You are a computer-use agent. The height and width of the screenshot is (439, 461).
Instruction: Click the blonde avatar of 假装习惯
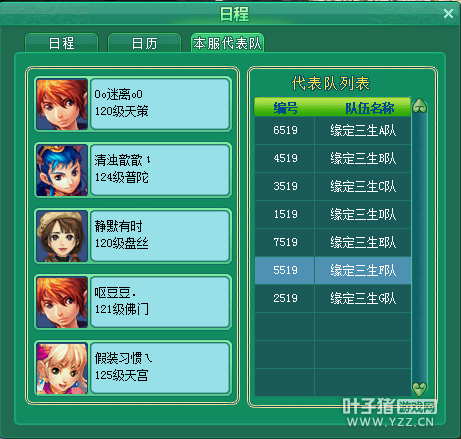click(62, 368)
